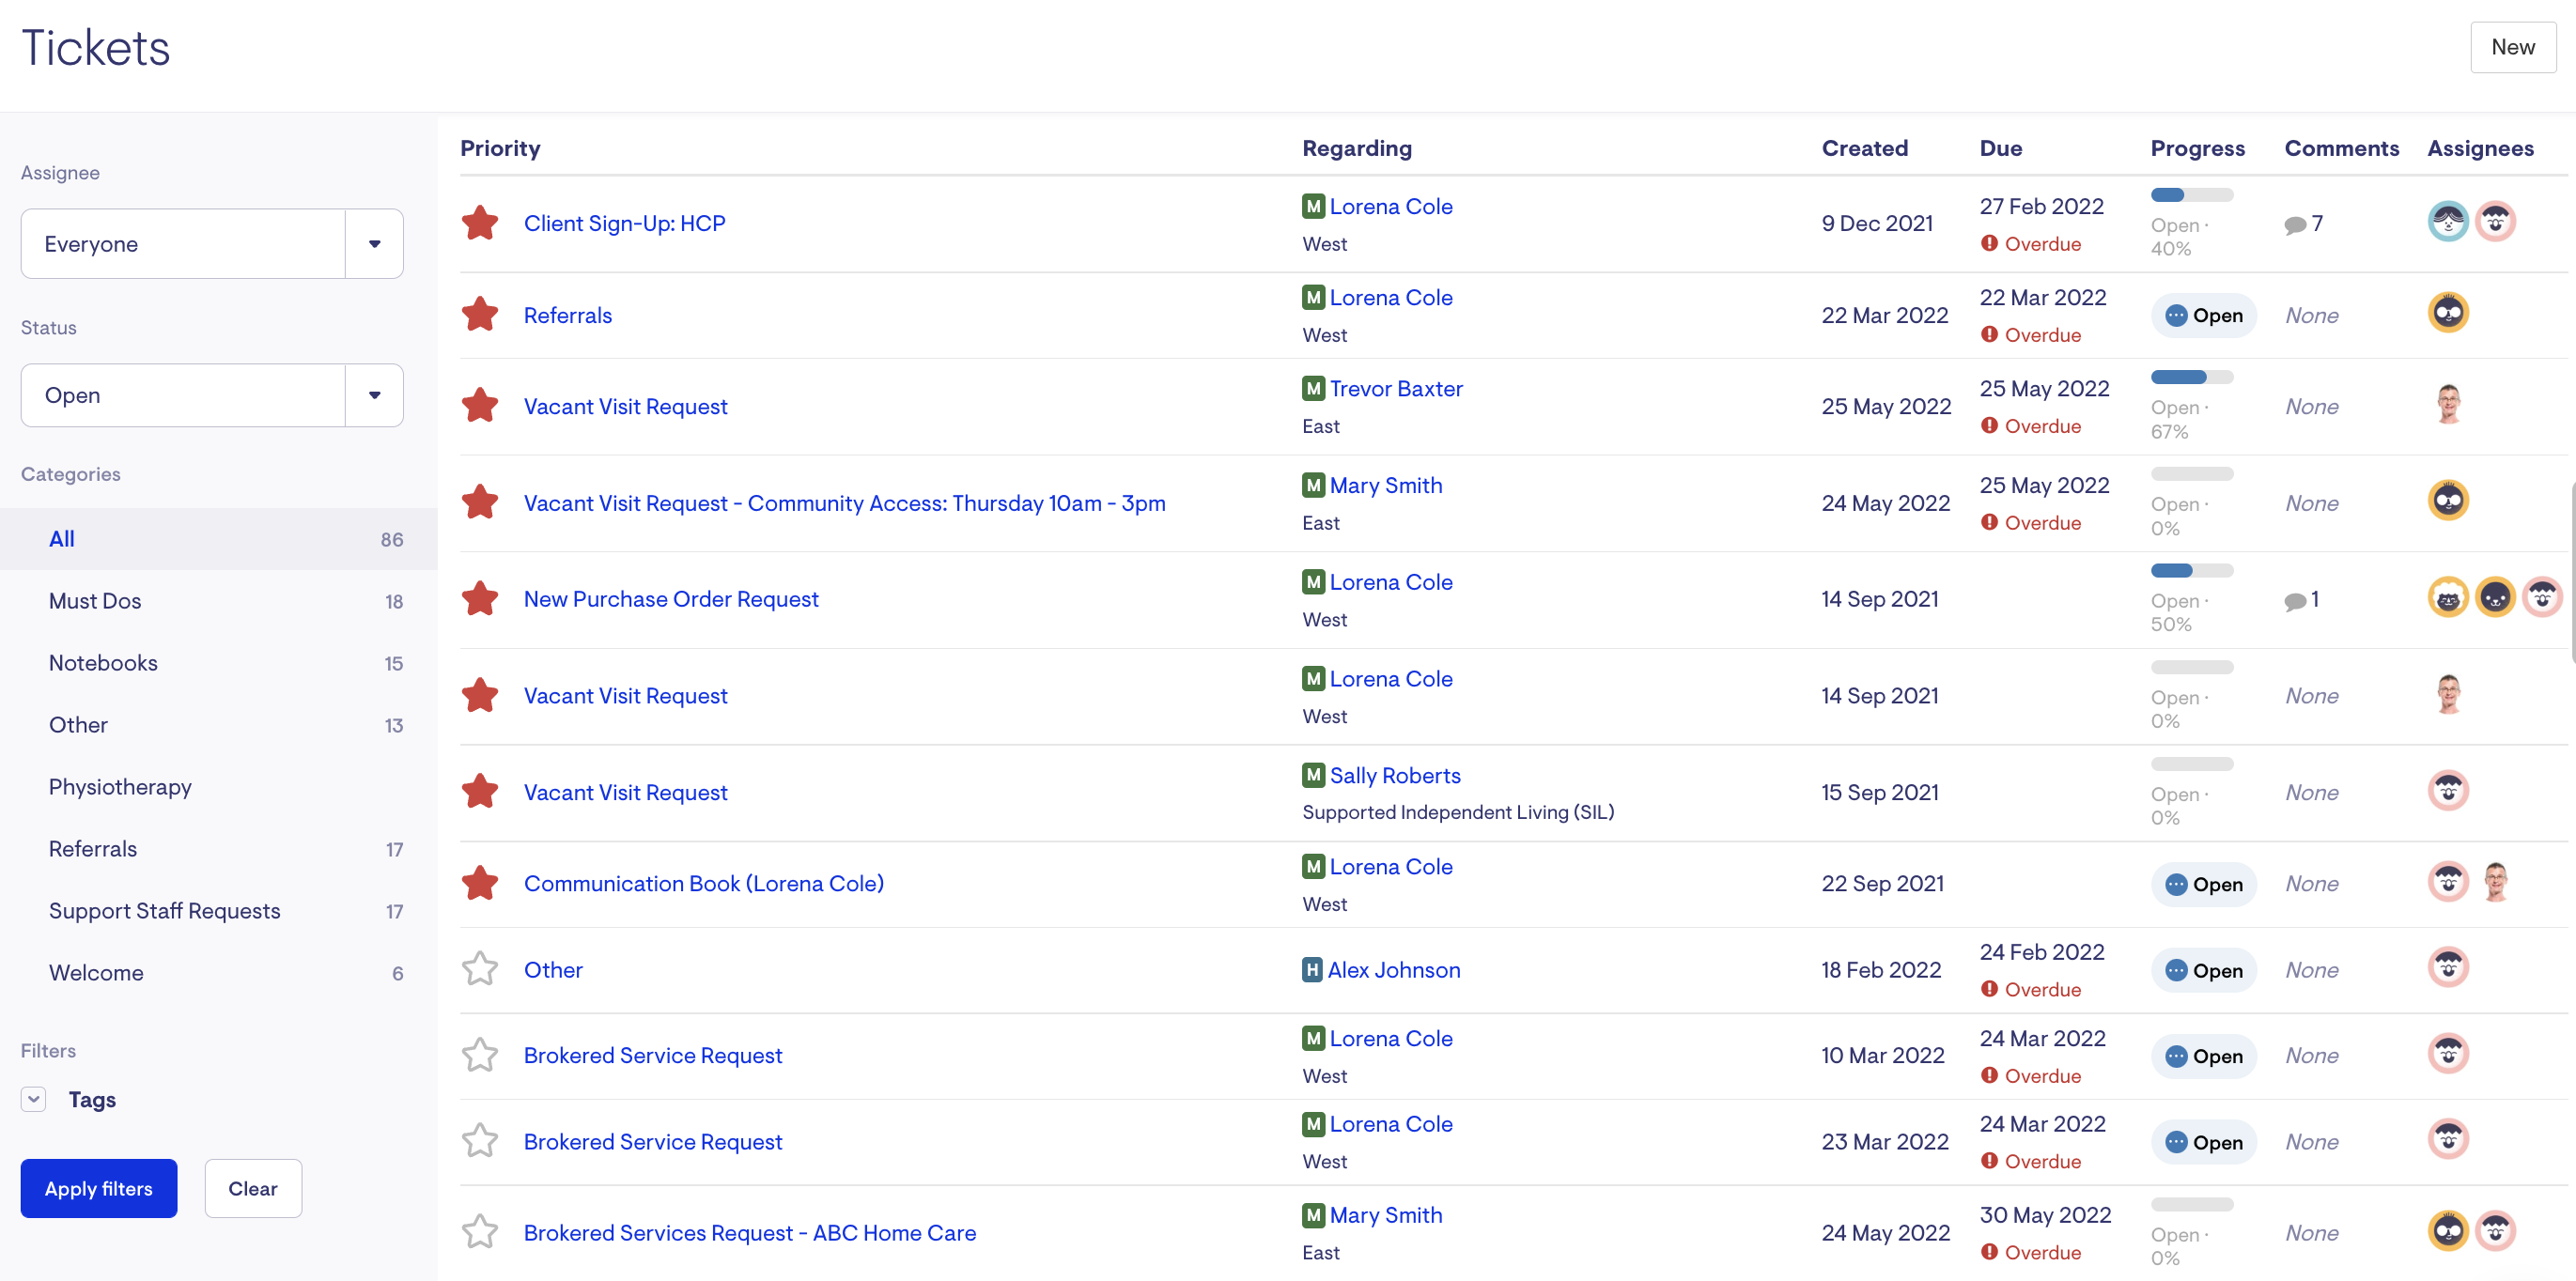
Task: Click the Overdue warning icon on the Referrals ticket
Action: pos(1989,335)
